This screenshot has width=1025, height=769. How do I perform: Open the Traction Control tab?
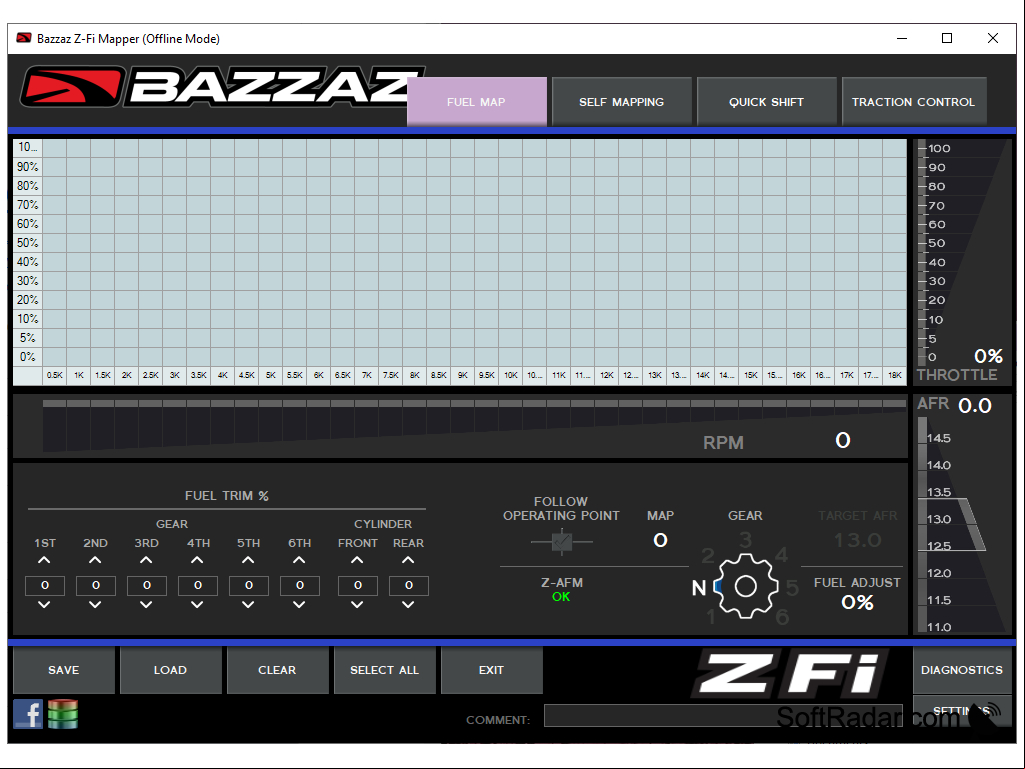914,102
